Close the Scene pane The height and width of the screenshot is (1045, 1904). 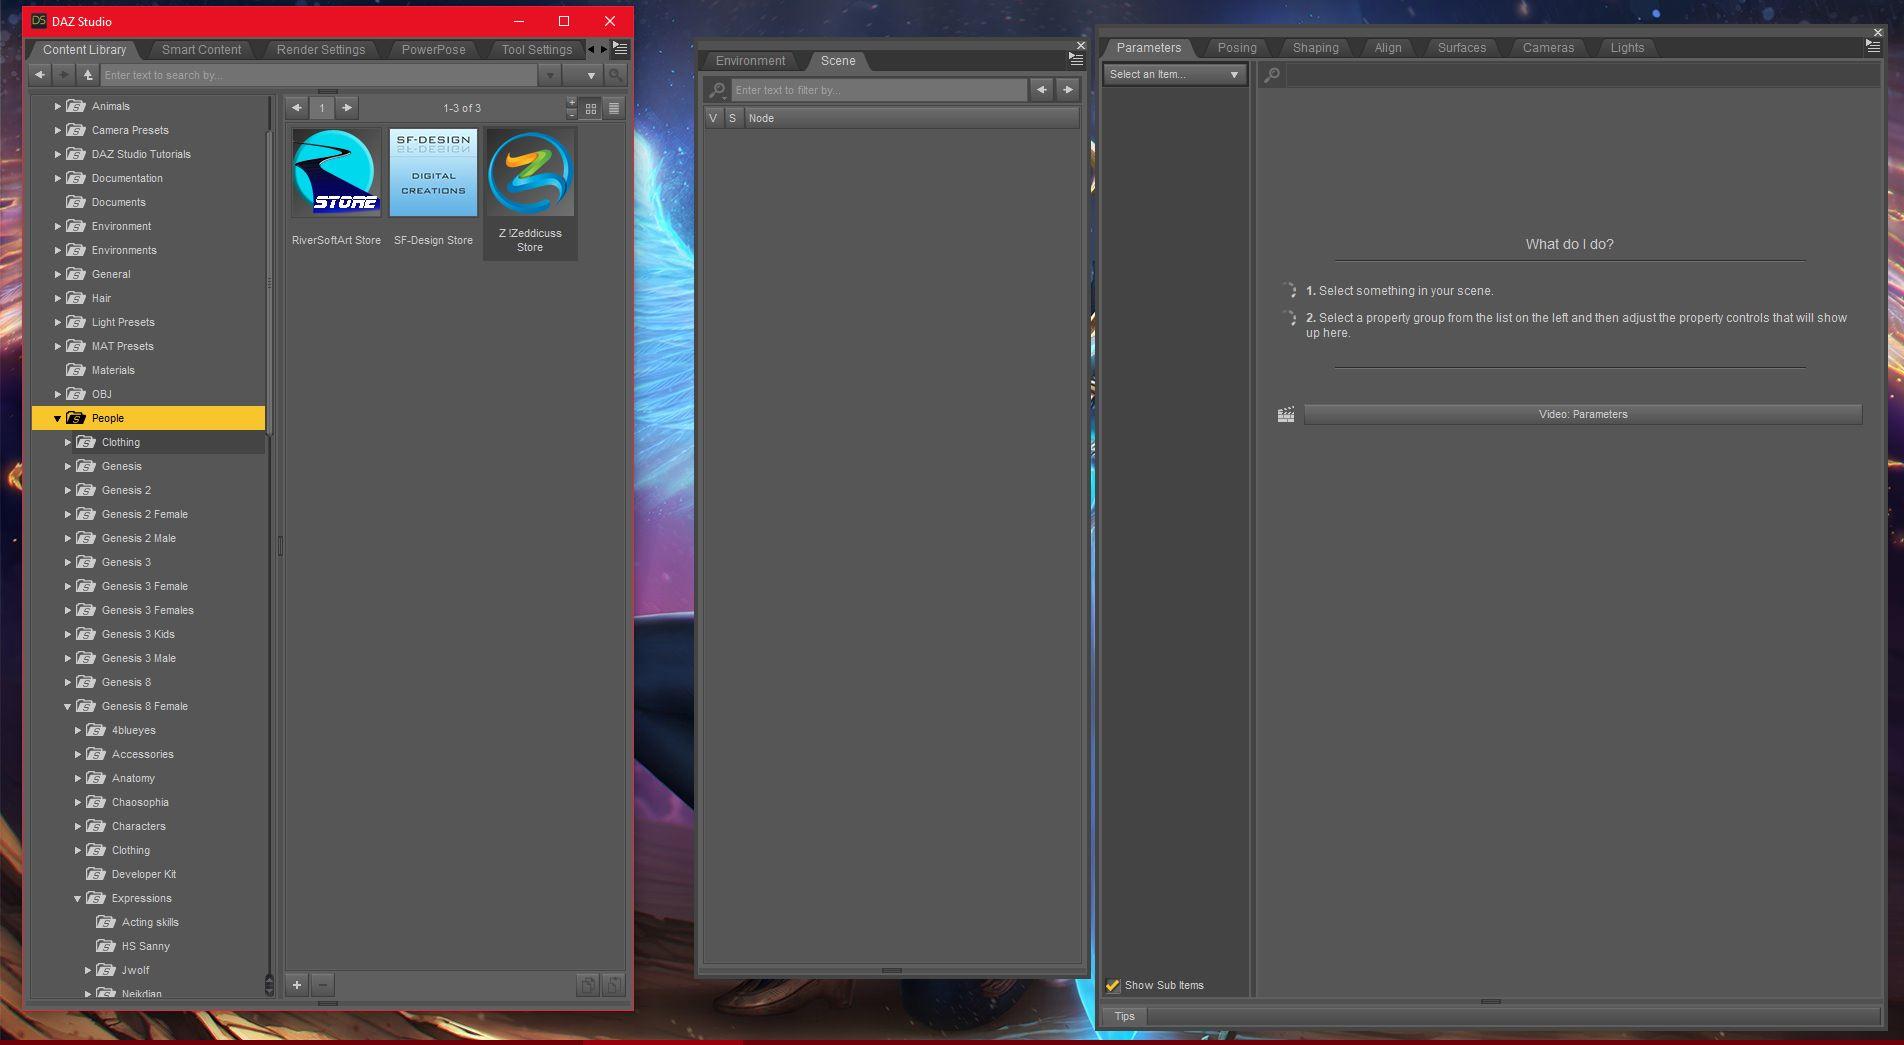point(1081,45)
